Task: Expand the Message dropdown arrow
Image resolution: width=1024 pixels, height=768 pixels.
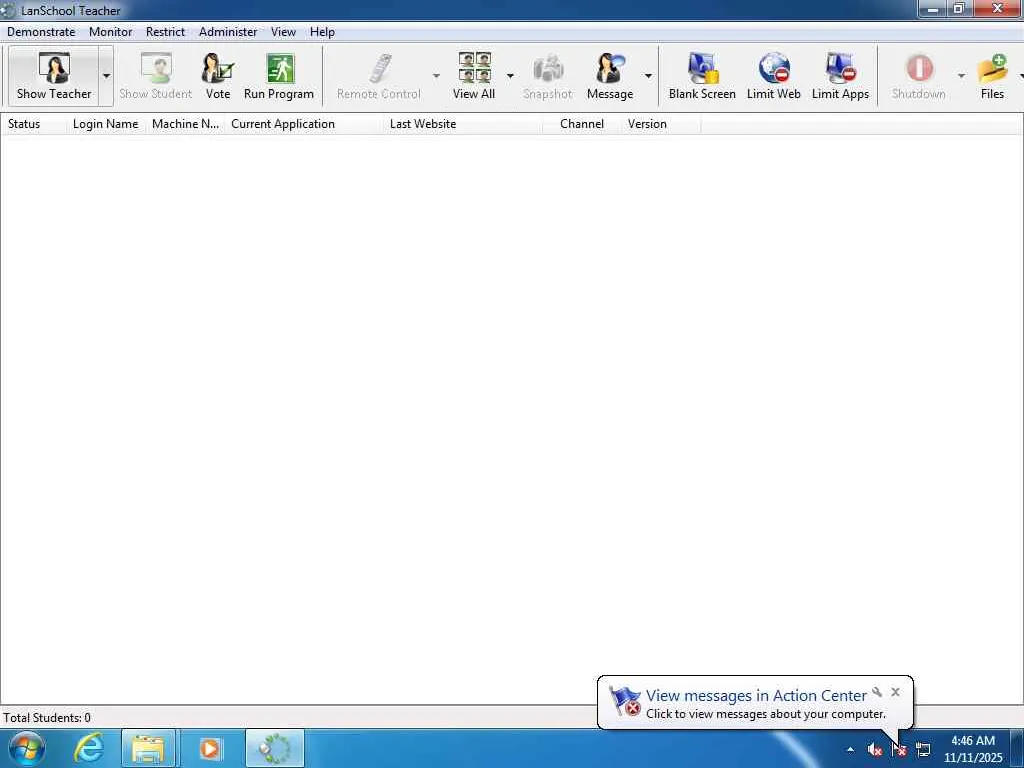Action: coord(648,76)
